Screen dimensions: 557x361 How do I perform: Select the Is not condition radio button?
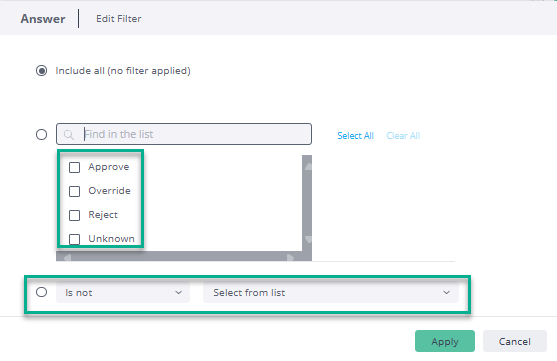42,292
